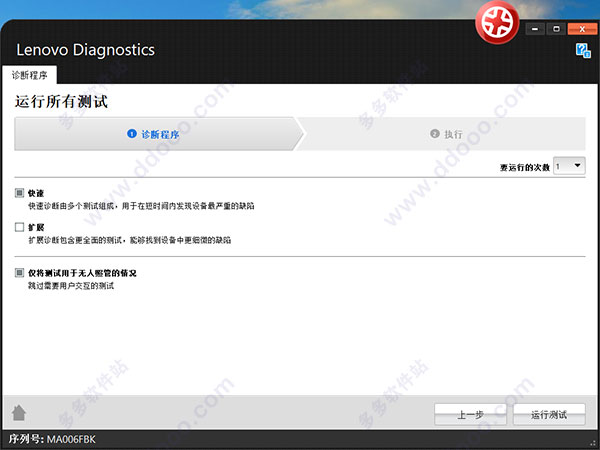Screen dimensions: 600x450
Task: Open the 要运行的次数 dropdown
Action: [x=568, y=165]
